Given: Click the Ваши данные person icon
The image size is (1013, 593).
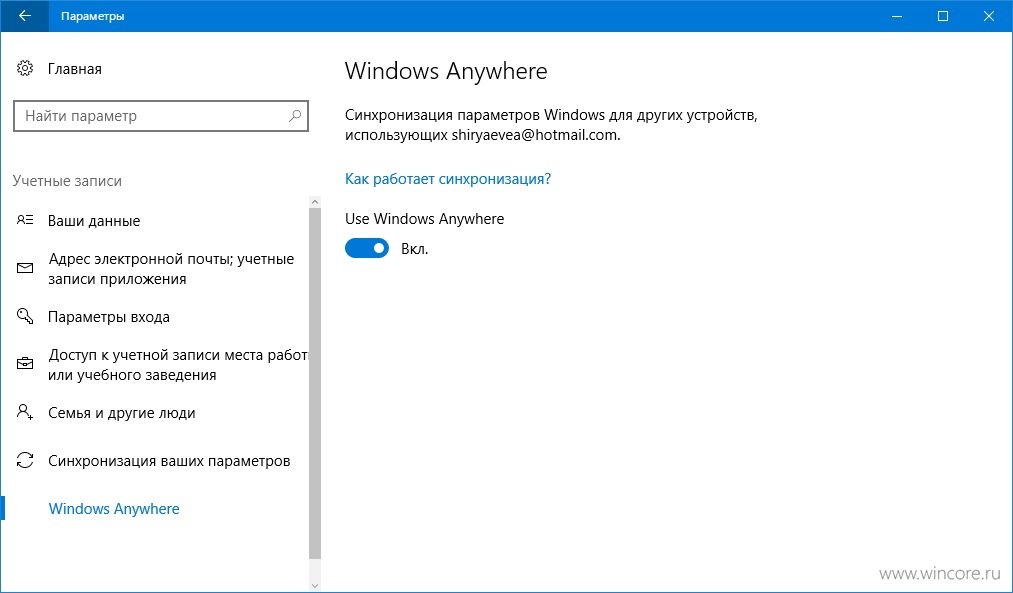Looking at the screenshot, I should click(25, 220).
